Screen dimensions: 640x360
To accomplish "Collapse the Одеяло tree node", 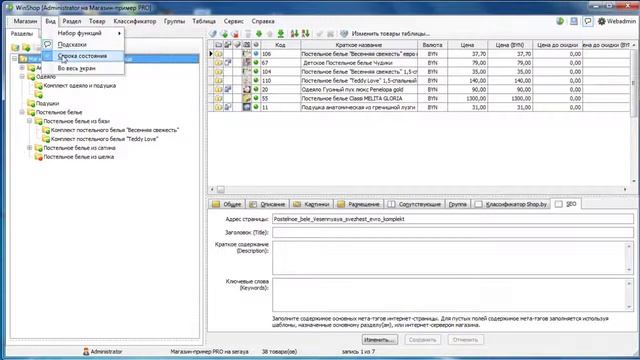I will pyautogui.click(x=22, y=77).
